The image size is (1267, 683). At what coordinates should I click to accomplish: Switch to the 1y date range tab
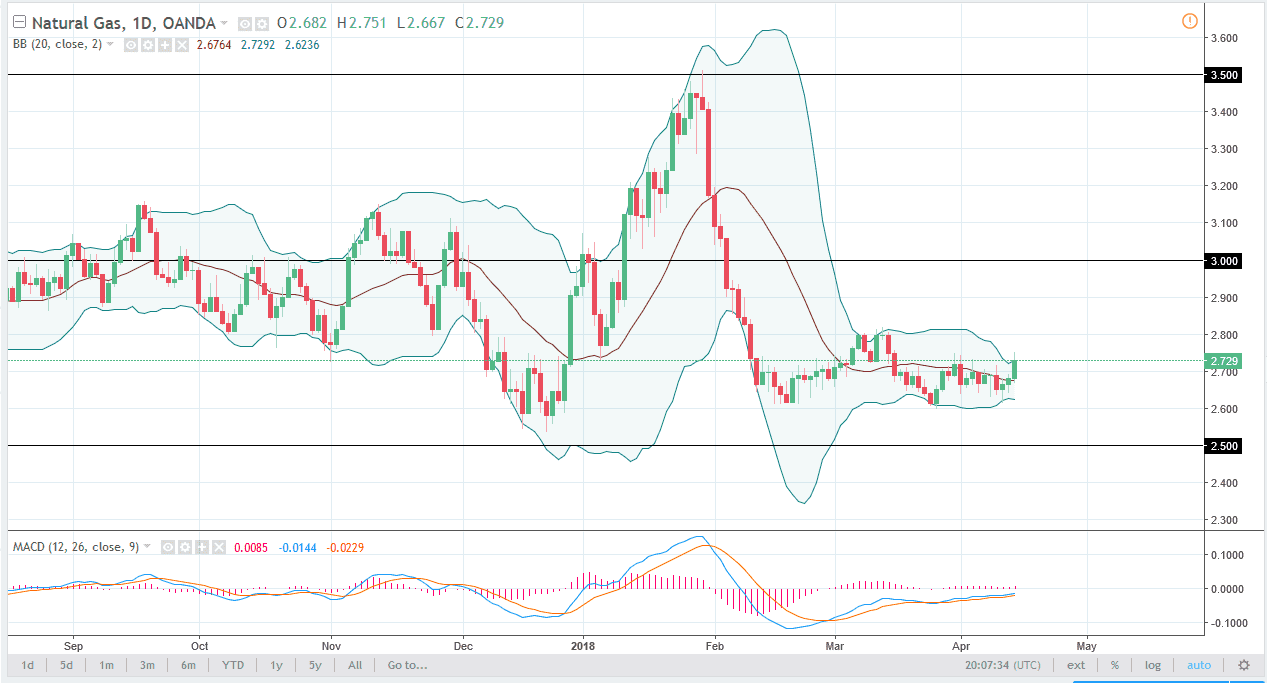pyautogui.click(x=276, y=665)
